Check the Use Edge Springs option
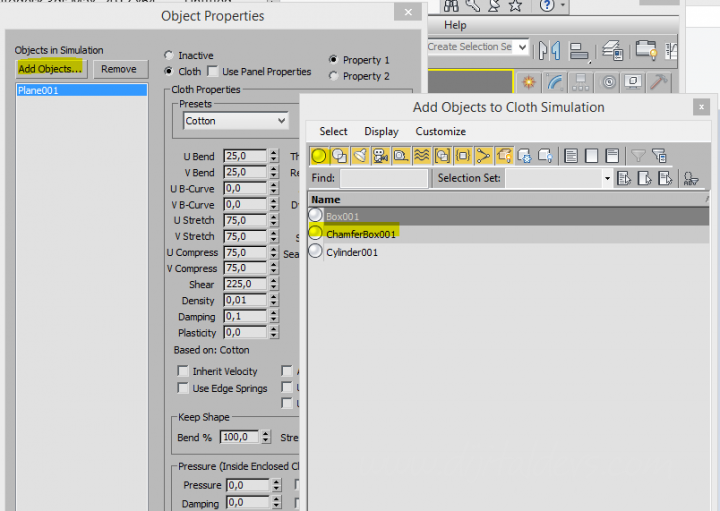 [x=183, y=388]
